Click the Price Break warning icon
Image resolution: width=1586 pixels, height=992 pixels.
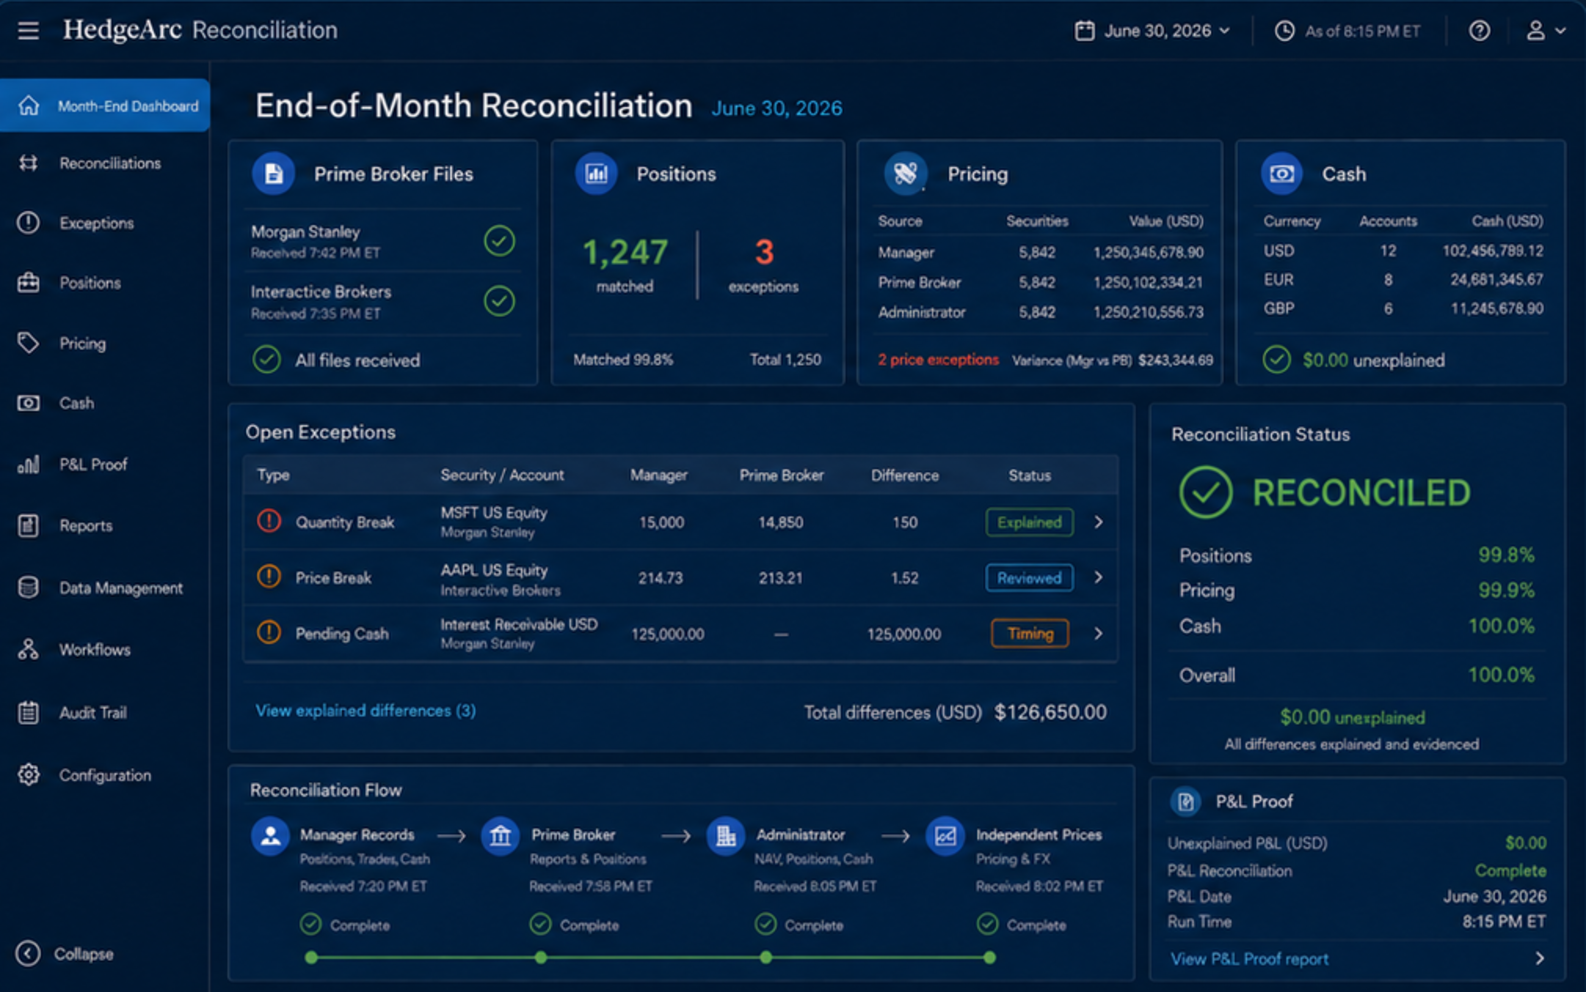click(269, 577)
